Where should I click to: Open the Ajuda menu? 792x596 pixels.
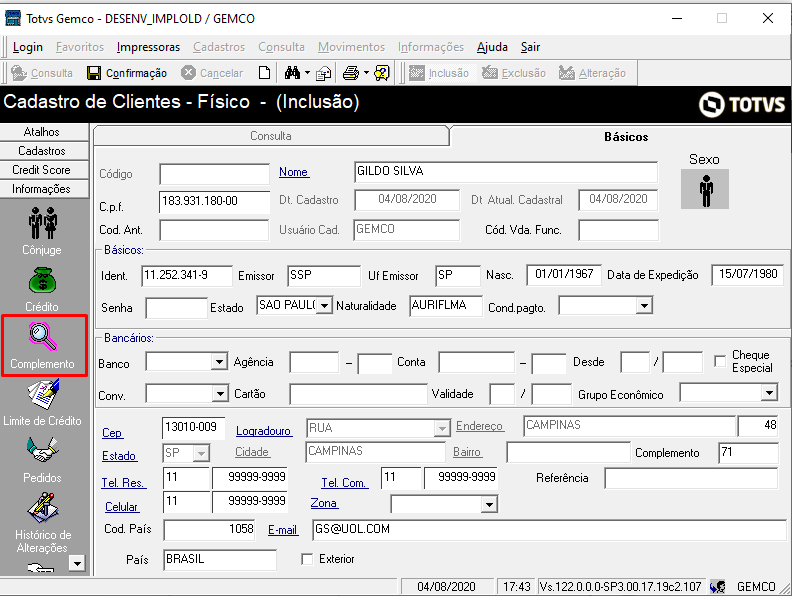point(492,47)
